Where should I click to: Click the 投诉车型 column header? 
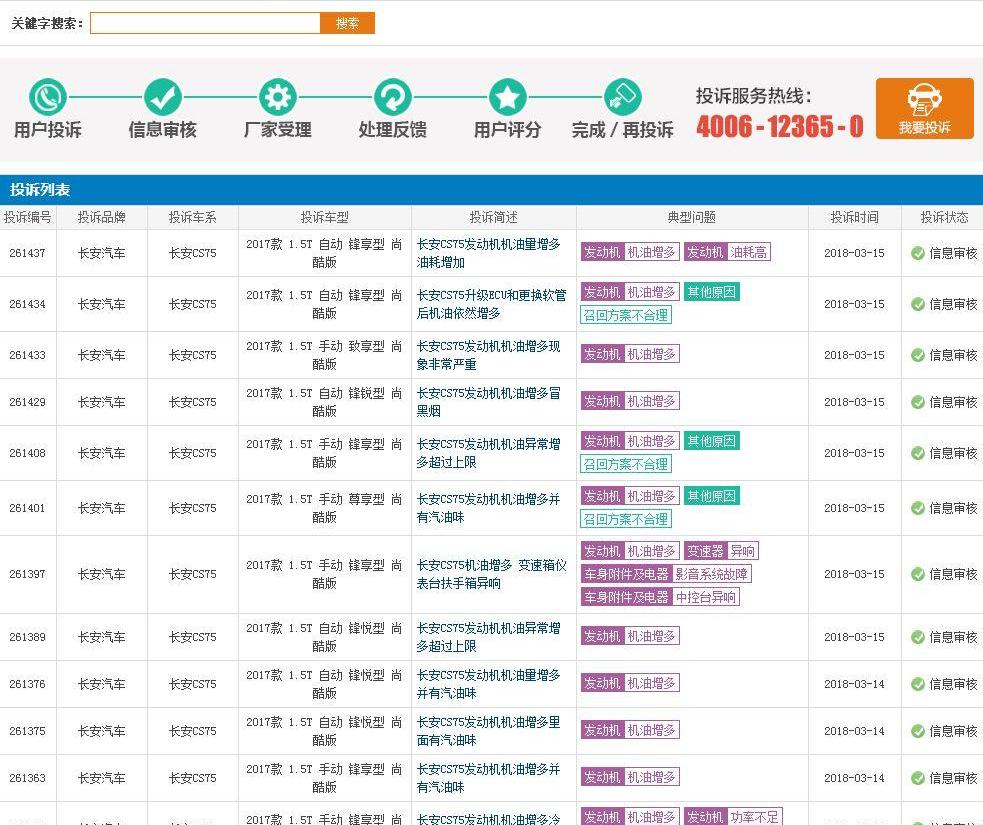tap(325, 218)
